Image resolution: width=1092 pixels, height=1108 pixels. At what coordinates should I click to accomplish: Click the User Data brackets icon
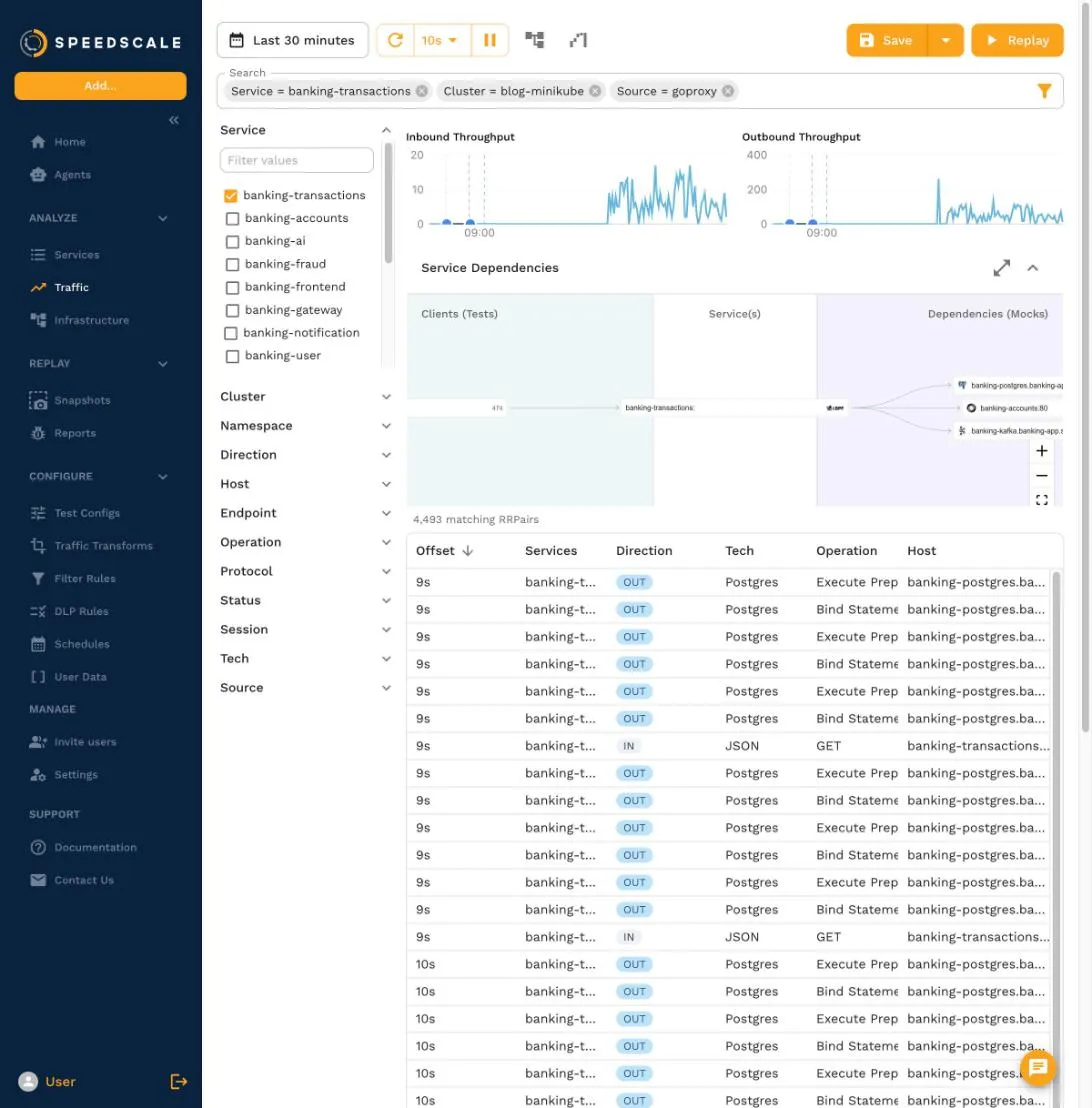[38, 677]
